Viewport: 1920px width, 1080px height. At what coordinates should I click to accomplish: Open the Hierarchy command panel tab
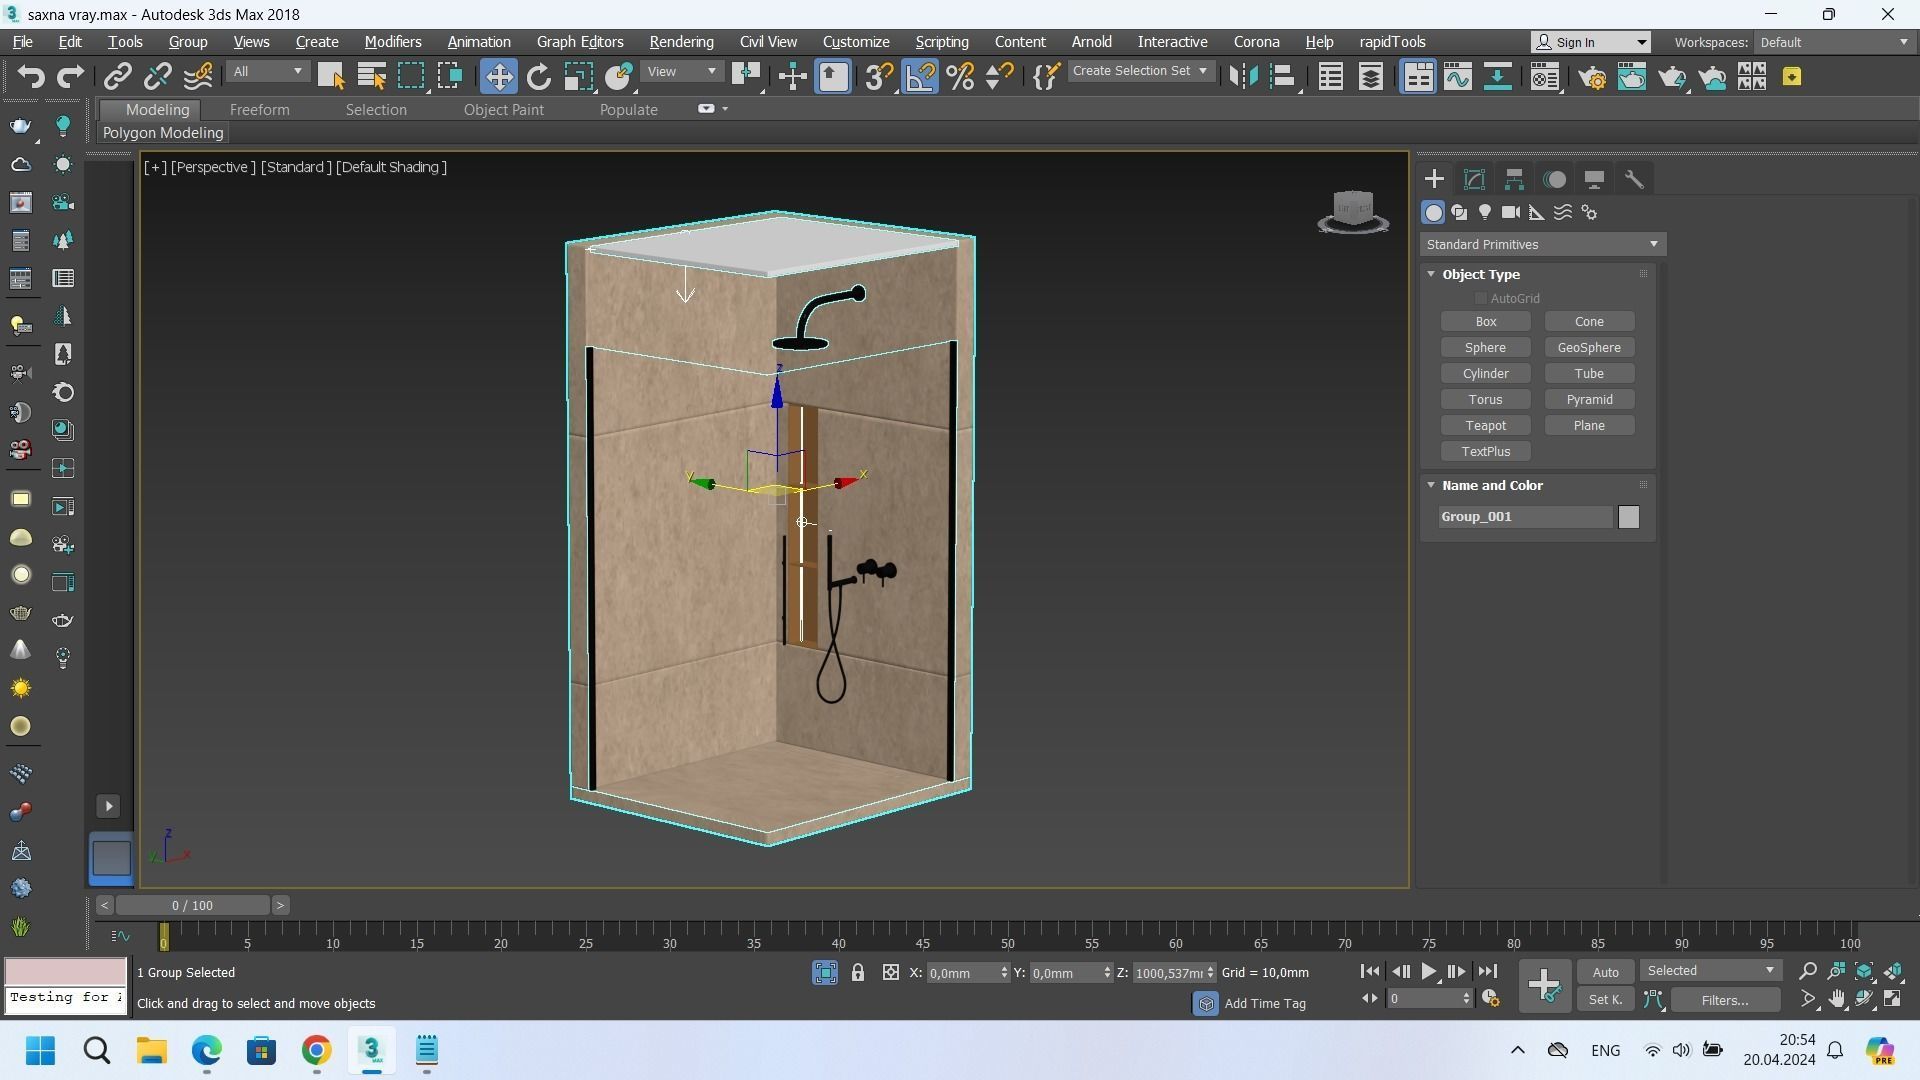coord(1514,180)
